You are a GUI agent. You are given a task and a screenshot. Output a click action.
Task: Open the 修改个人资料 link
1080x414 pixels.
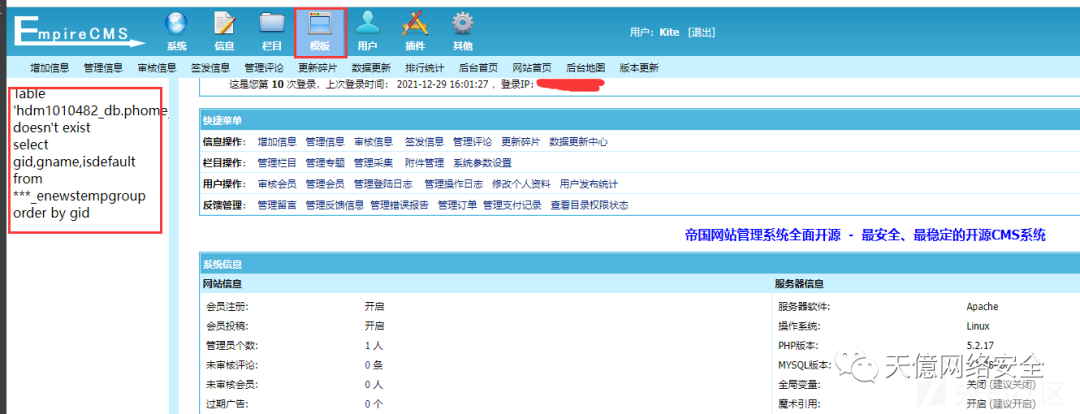[x=521, y=185]
